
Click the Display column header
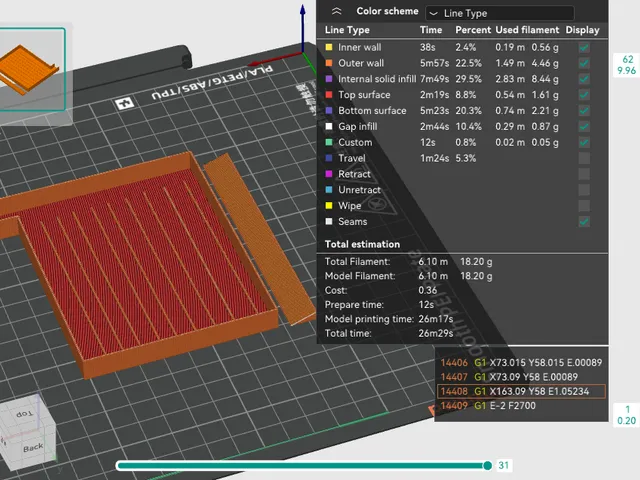582,30
